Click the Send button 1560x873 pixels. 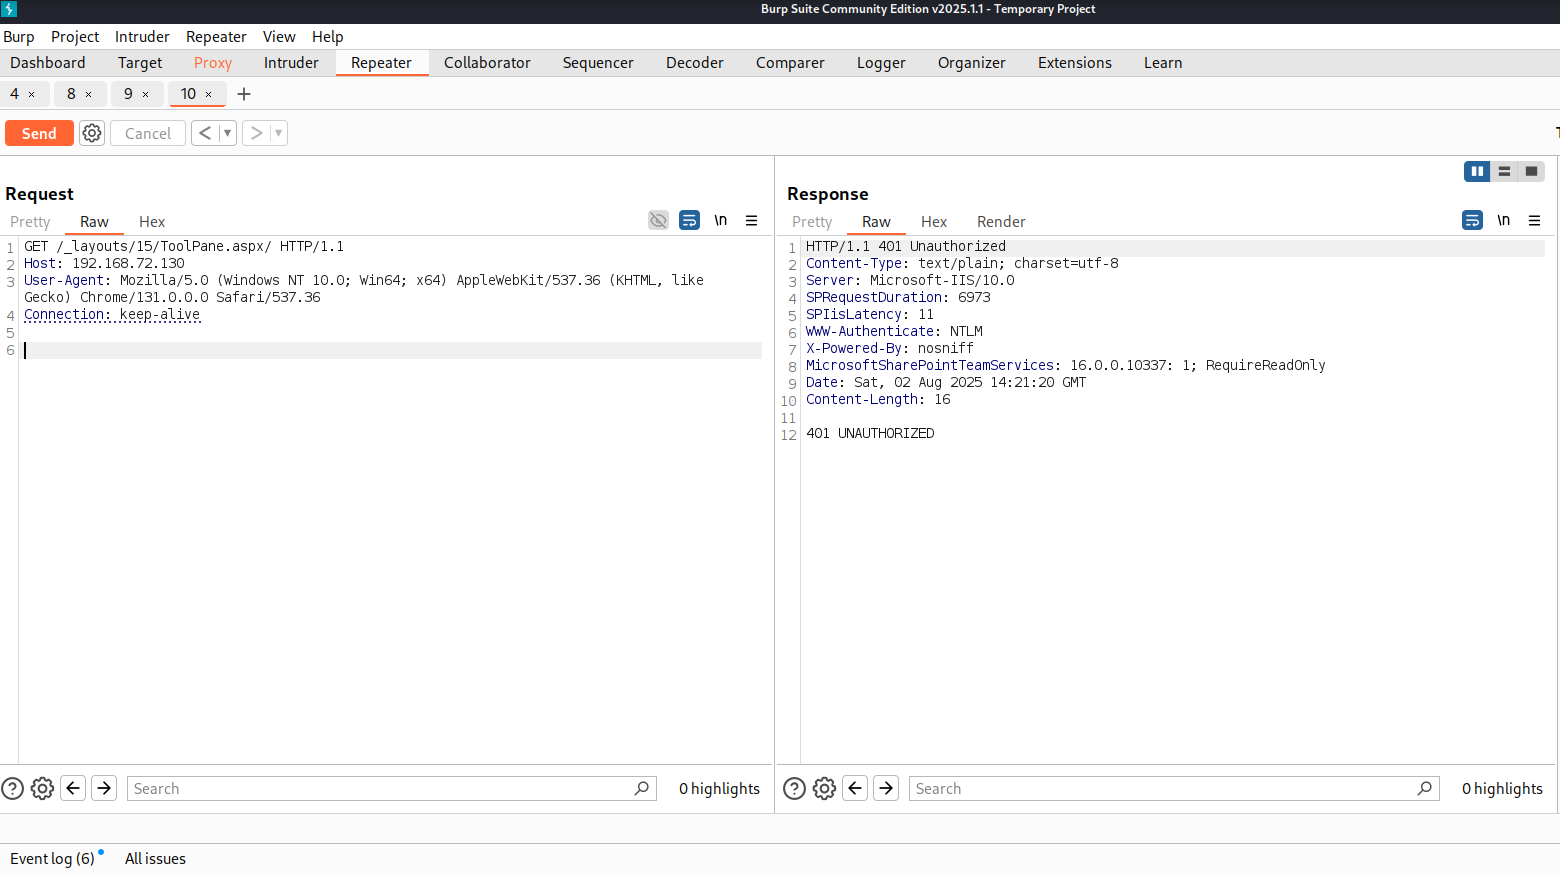[x=39, y=133]
